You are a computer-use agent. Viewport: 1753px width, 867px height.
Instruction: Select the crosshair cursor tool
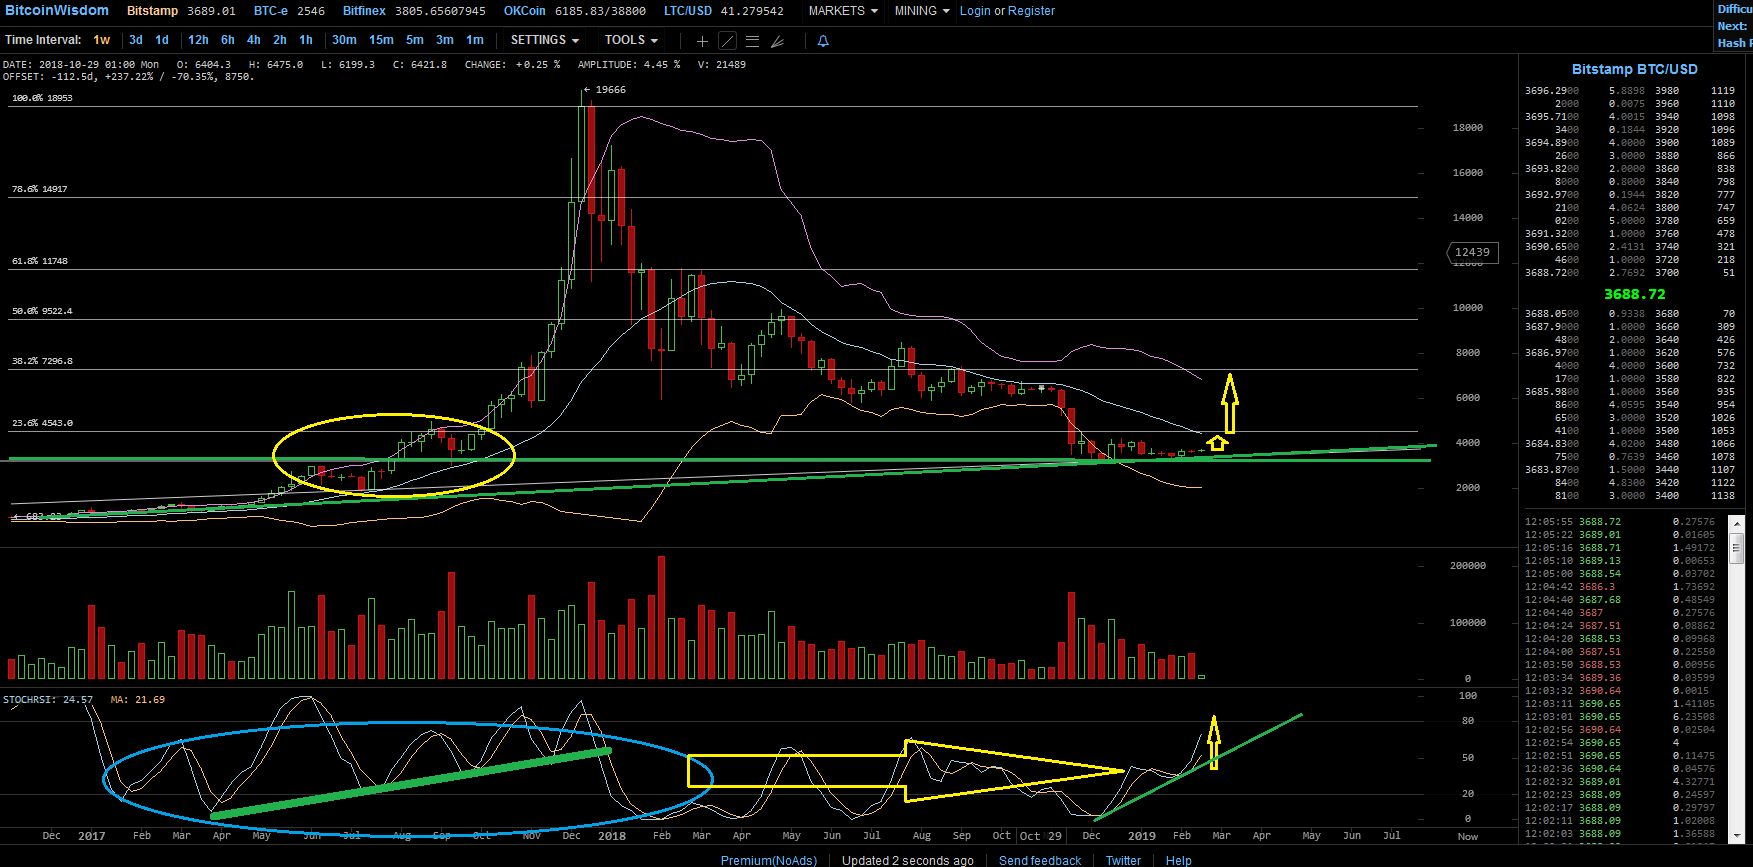[702, 41]
